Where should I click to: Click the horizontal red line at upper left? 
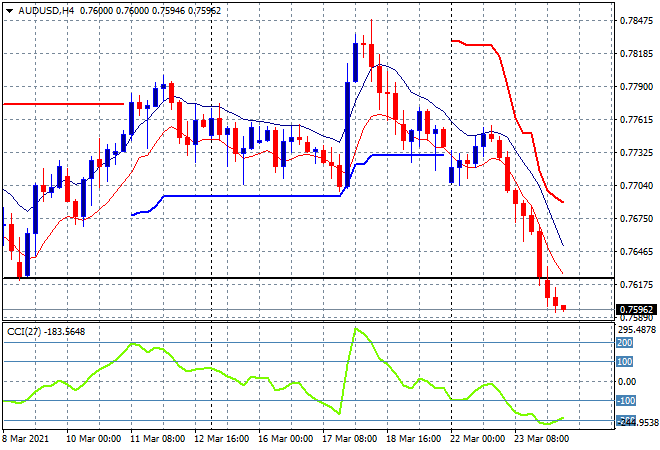pyautogui.click(x=60, y=103)
